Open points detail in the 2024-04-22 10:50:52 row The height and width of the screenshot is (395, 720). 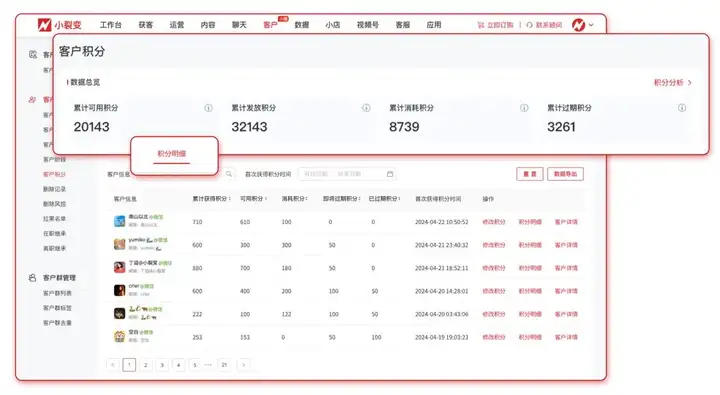click(x=530, y=222)
